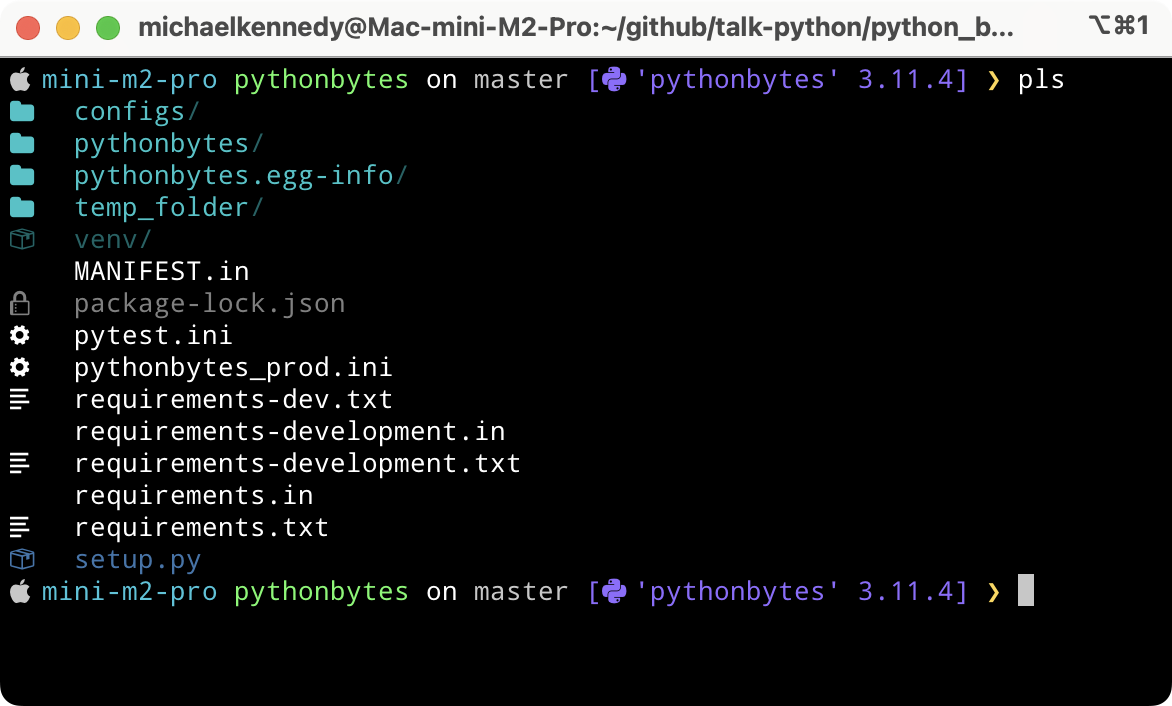This screenshot has width=1172, height=706.
Task: Click the text lines icon beside requirements.txt
Action: 20,527
